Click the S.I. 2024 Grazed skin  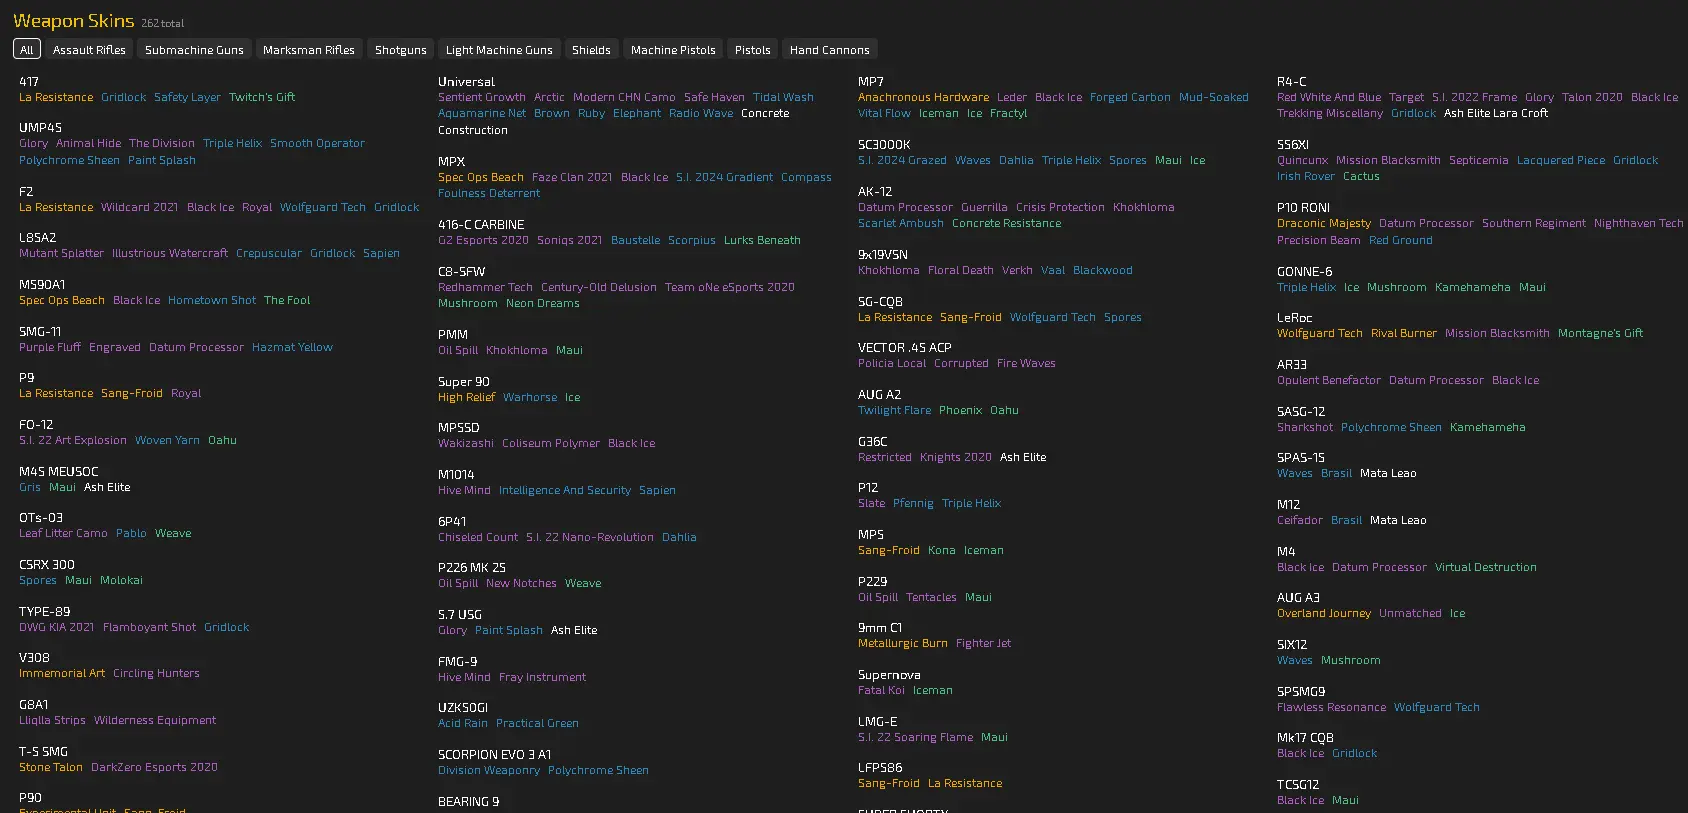click(902, 160)
